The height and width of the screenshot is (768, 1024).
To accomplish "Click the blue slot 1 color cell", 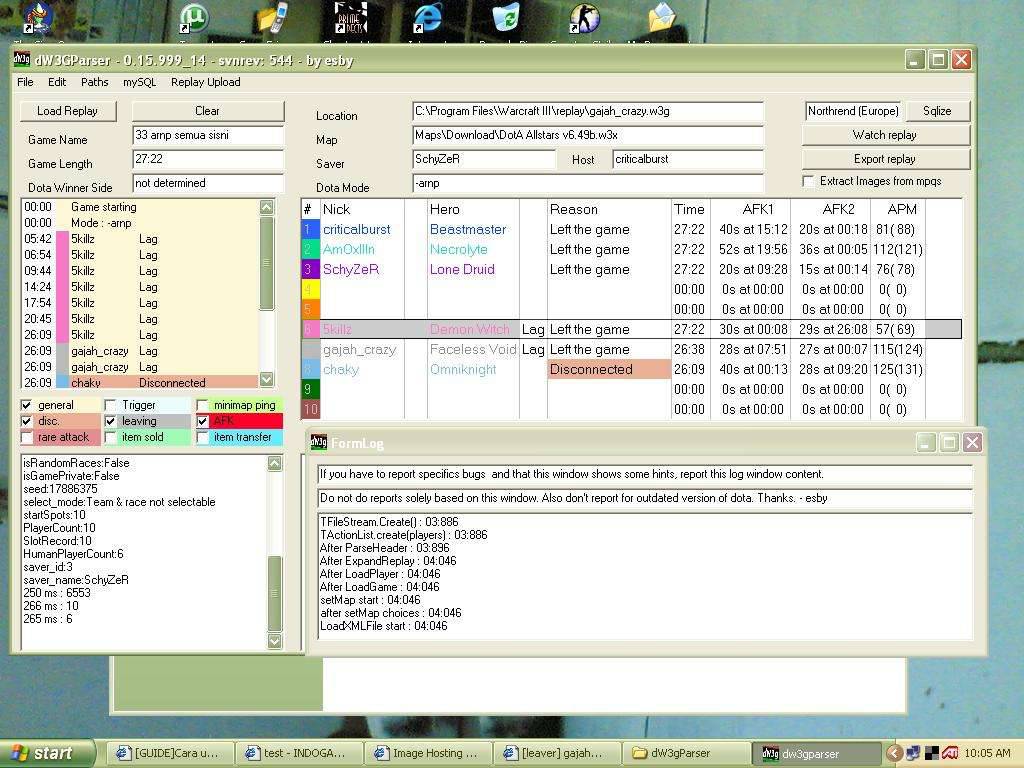I will point(310,229).
